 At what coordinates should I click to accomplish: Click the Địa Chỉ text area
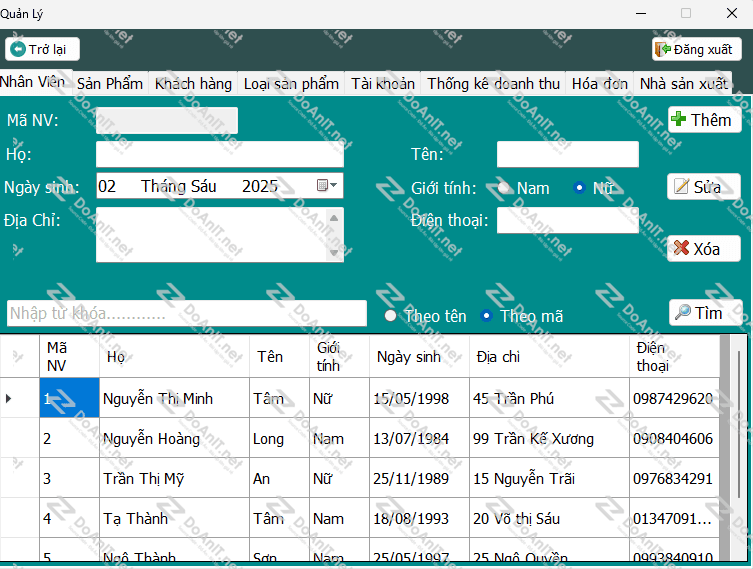pos(211,234)
